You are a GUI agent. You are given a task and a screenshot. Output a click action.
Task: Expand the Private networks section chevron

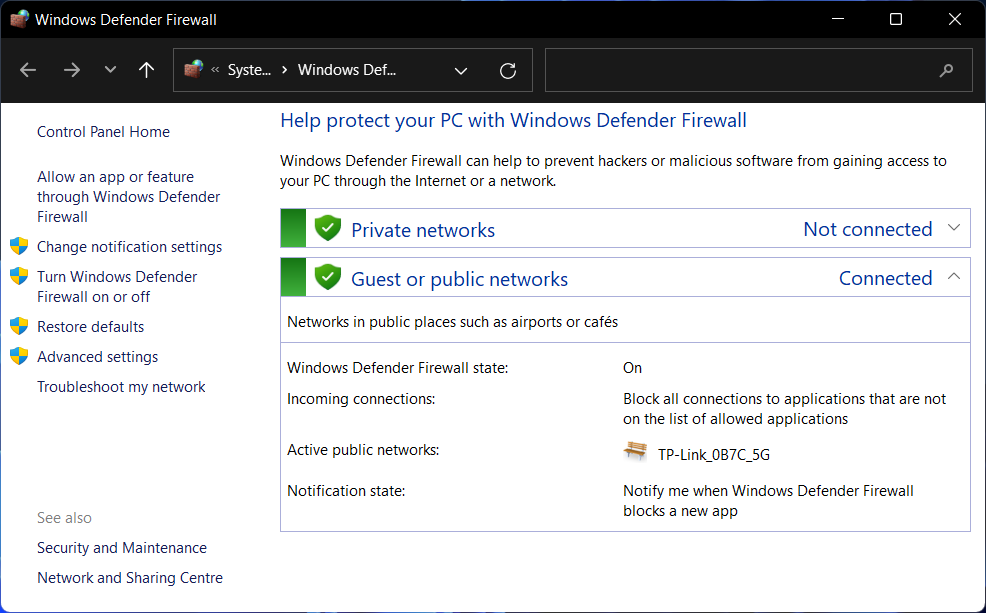click(954, 228)
